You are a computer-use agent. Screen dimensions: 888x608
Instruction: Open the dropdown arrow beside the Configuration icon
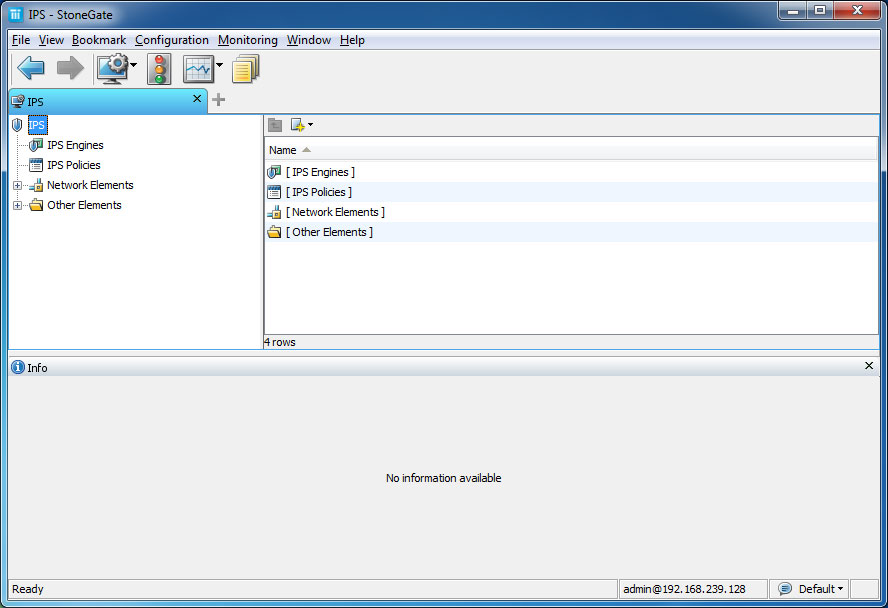[134, 65]
